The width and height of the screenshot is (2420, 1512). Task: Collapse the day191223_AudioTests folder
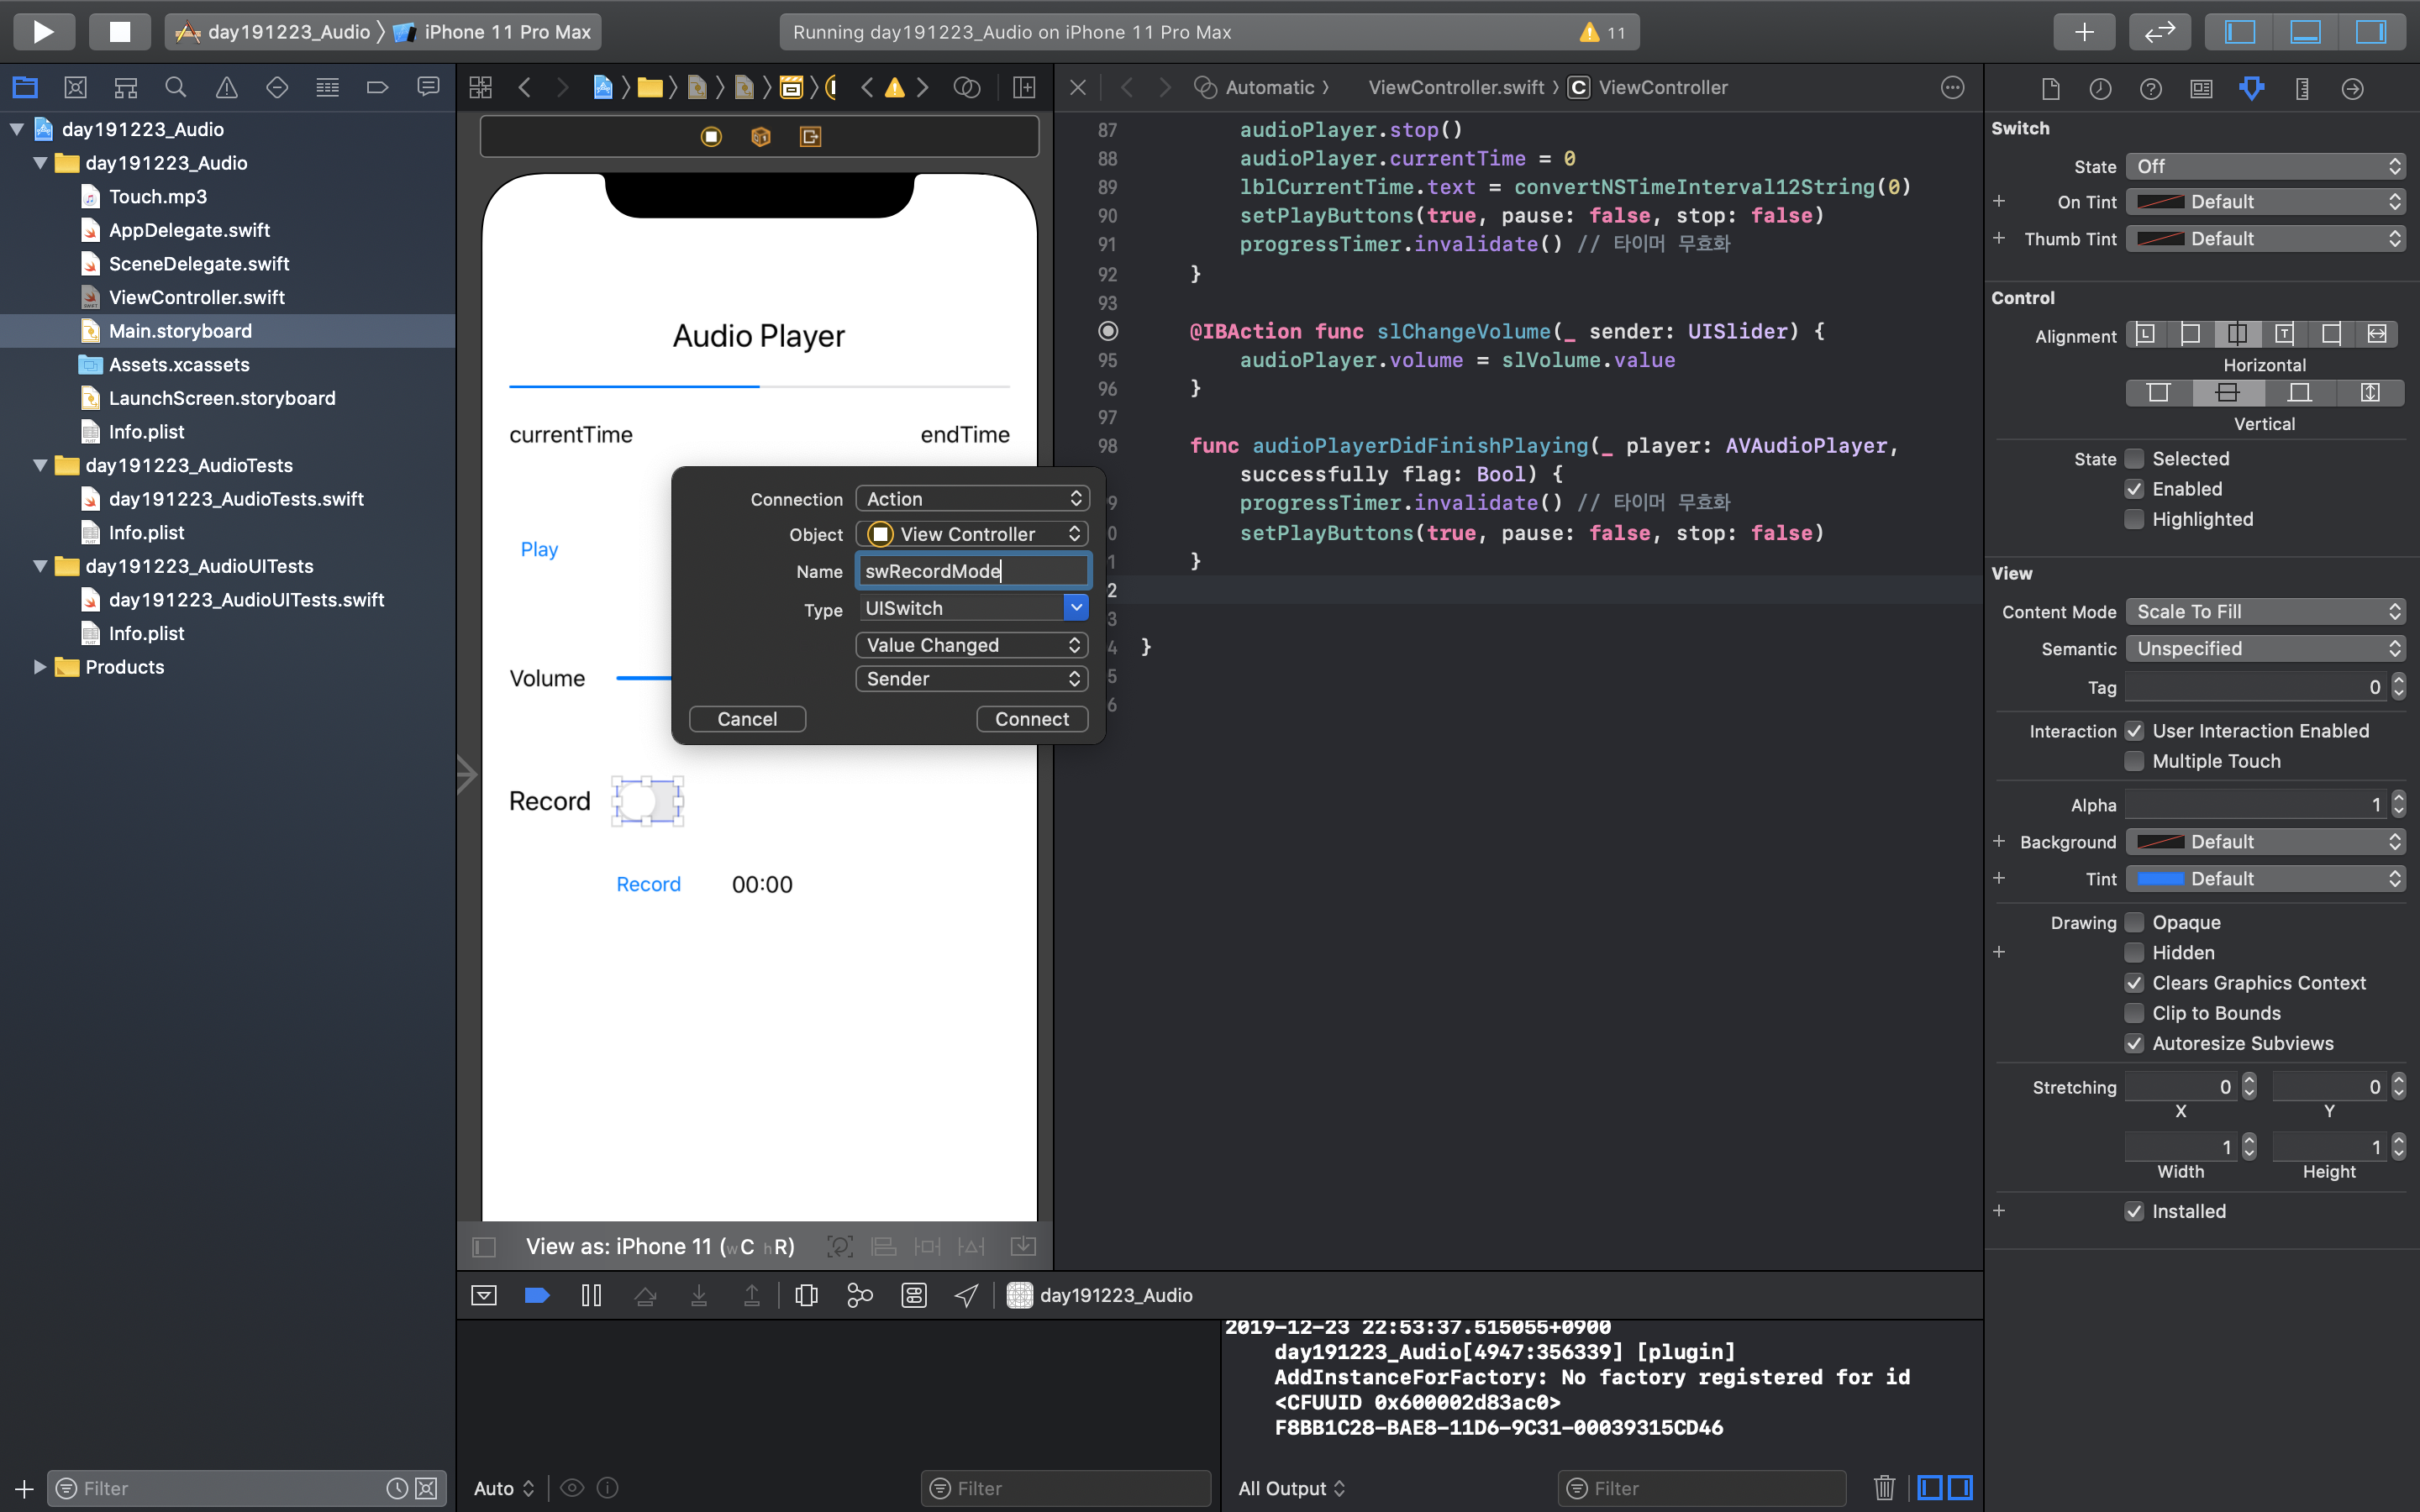coord(40,465)
